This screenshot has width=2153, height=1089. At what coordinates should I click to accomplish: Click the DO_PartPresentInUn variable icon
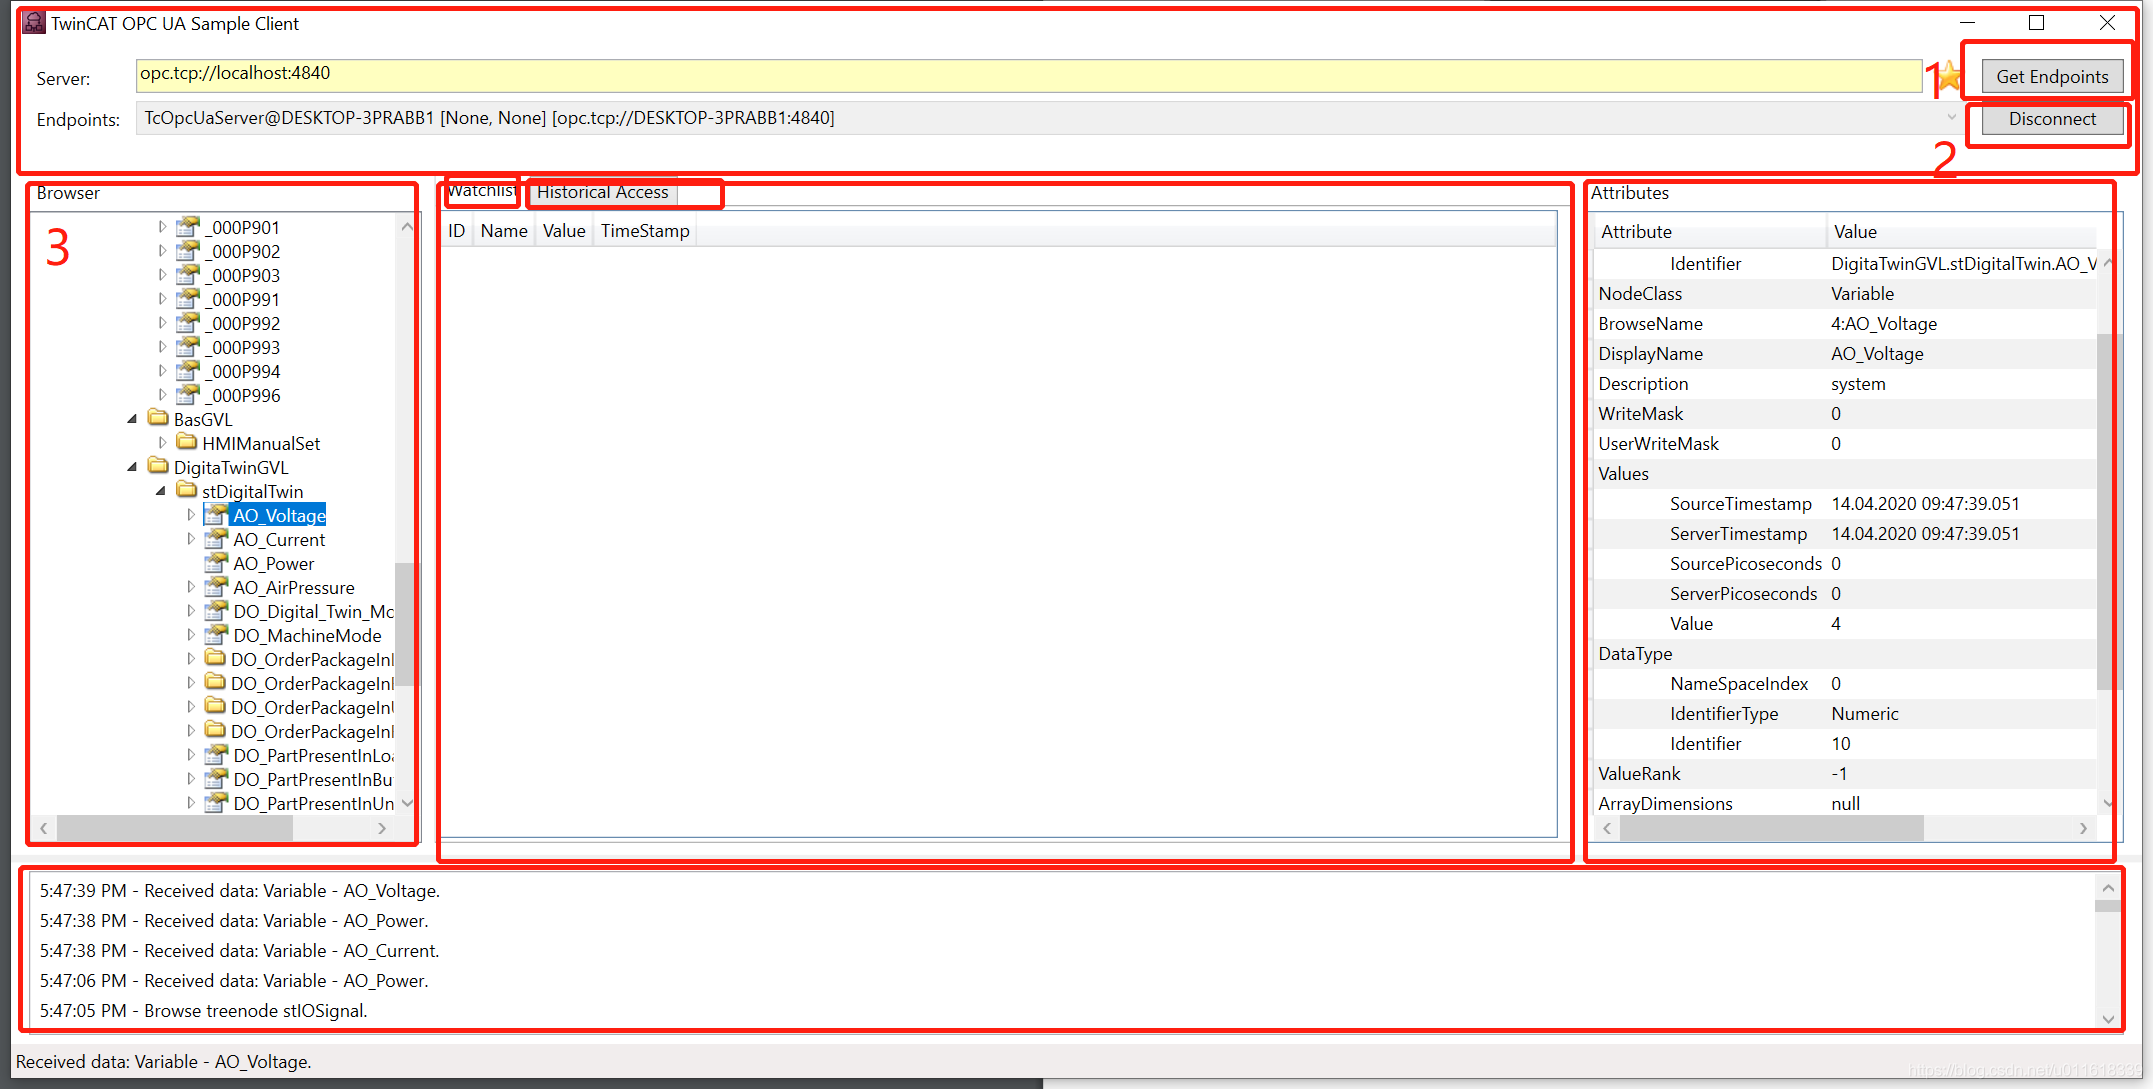216,803
